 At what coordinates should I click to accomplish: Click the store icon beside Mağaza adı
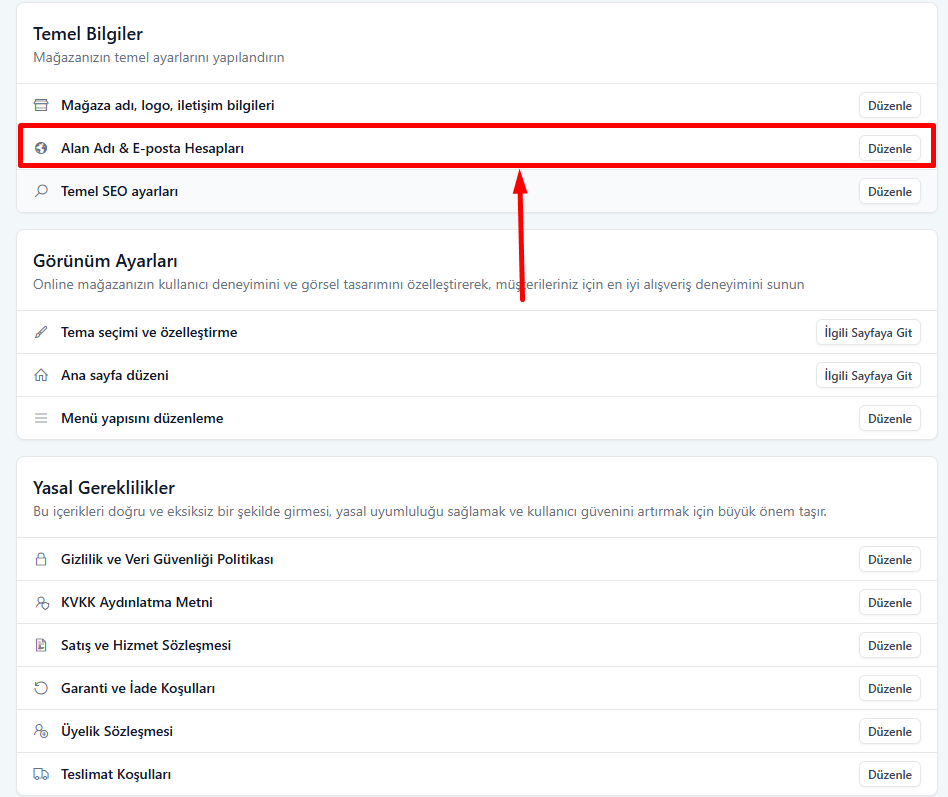(x=41, y=105)
